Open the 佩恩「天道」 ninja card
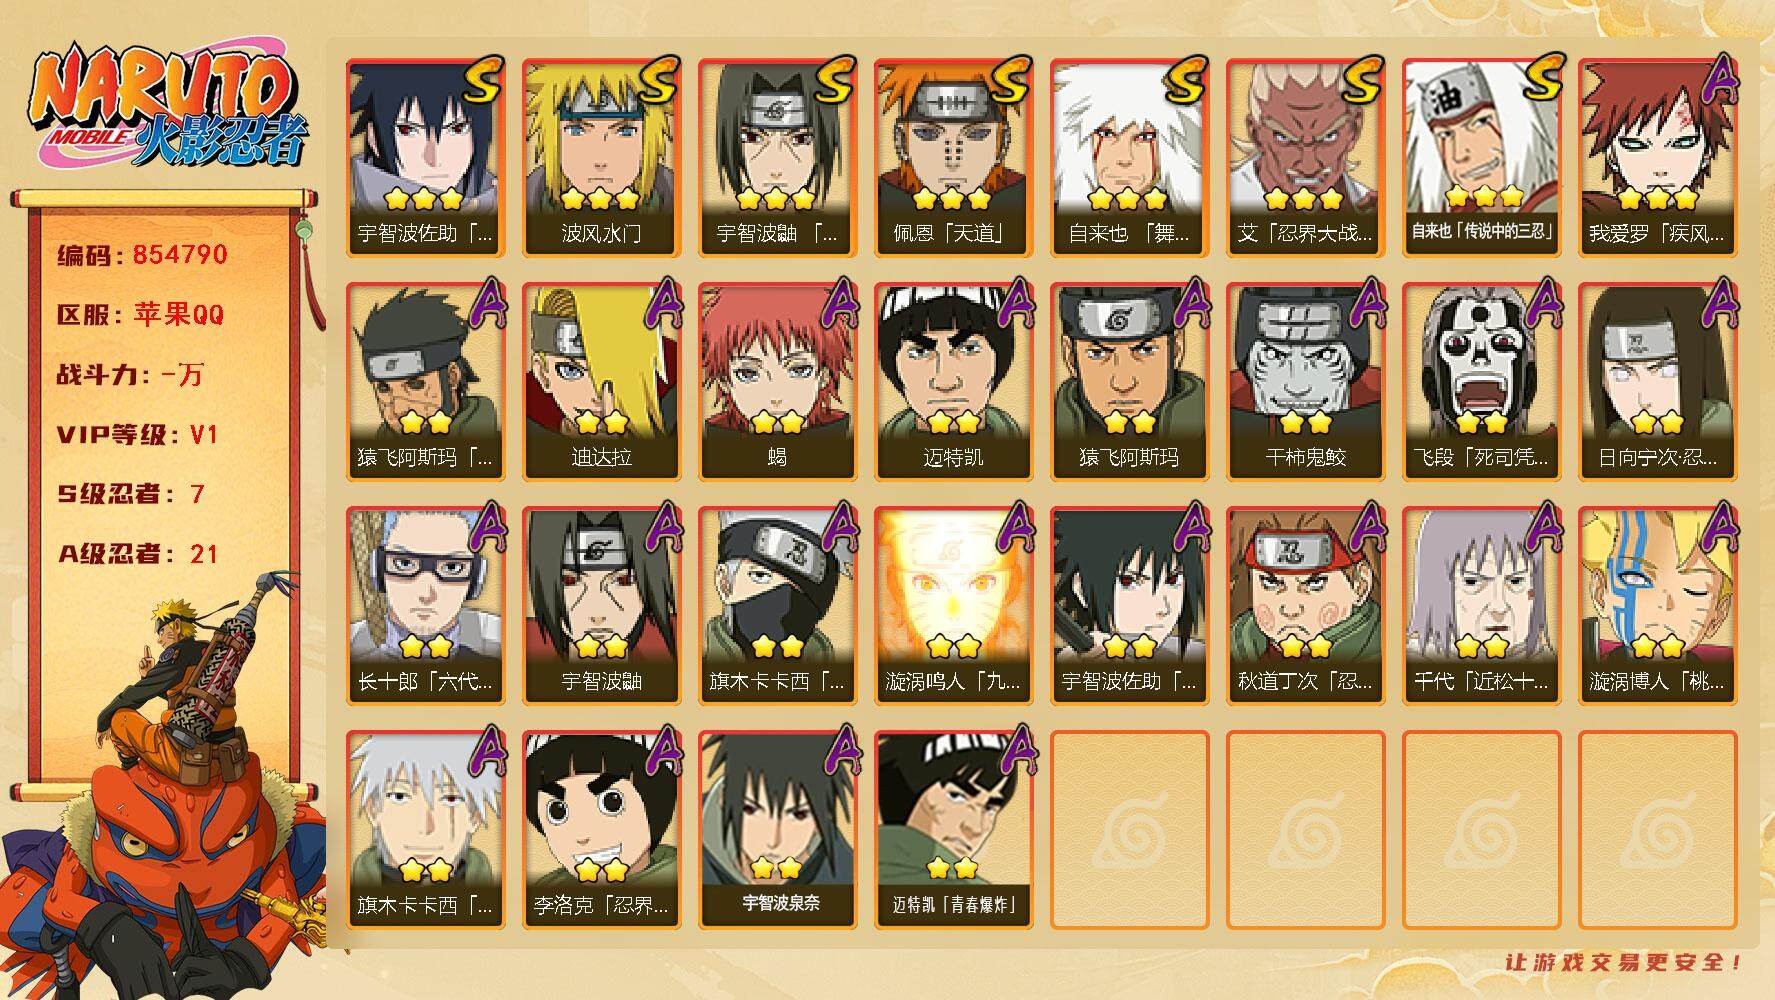1775x1000 pixels. [x=954, y=158]
